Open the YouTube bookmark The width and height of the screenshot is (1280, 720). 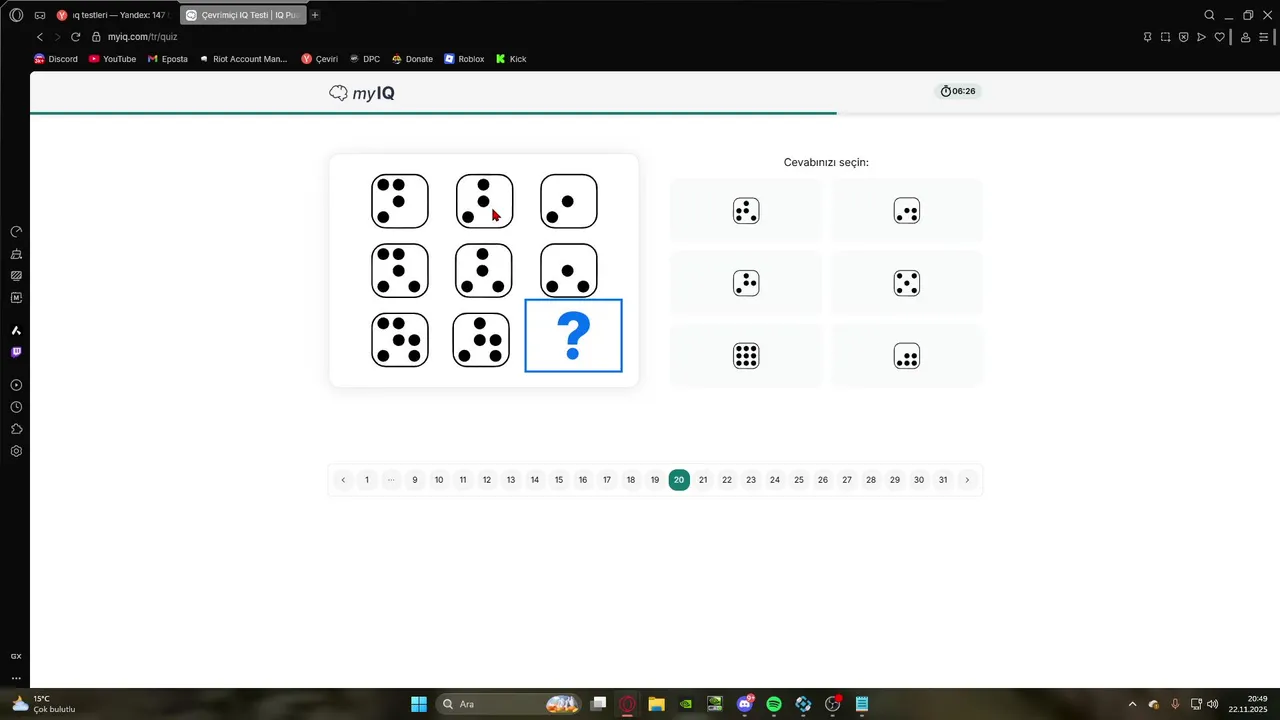tap(112, 59)
